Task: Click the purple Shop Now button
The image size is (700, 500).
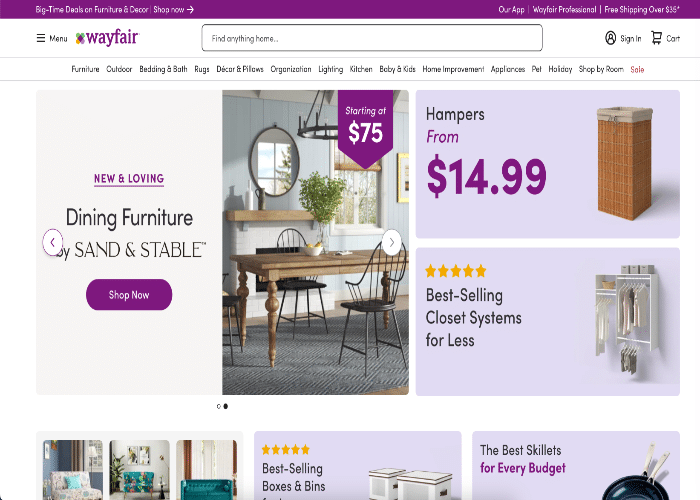Action: (x=129, y=295)
